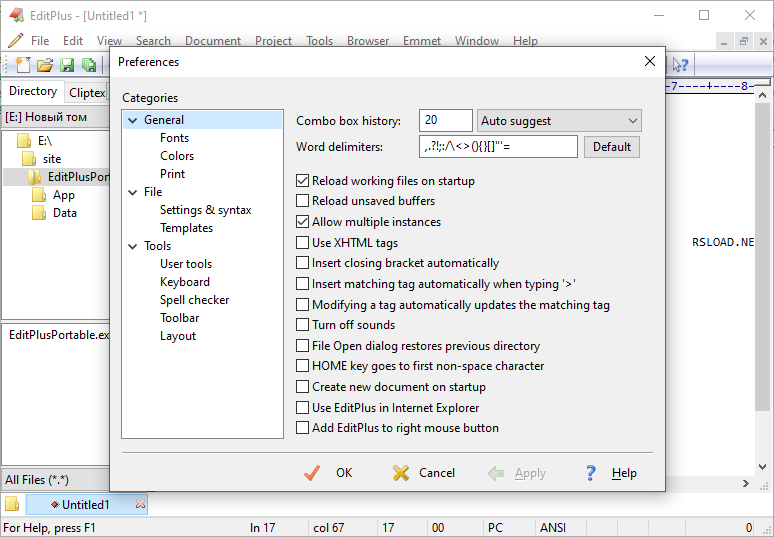This screenshot has height=537, width=774.
Task: Click the editor vertical scrollbar down arrow
Action: point(762,466)
